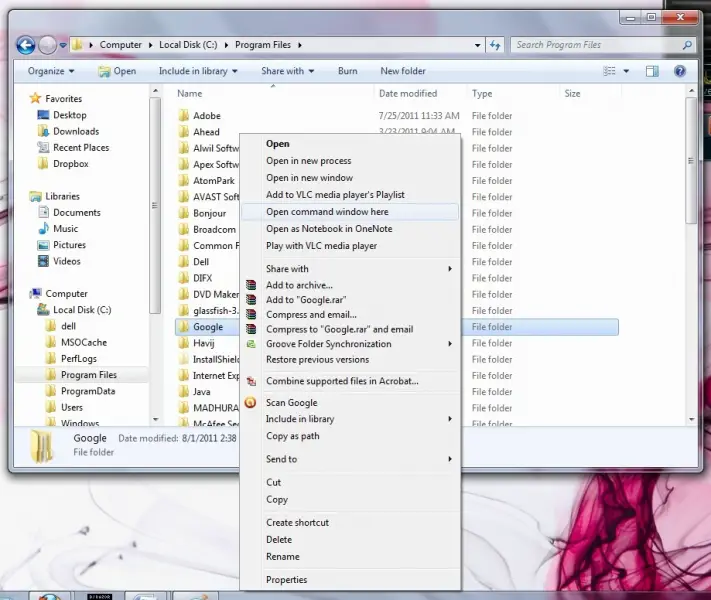Viewport: 711px width, 600px height.
Task: Expand the Include in library toolbar dropdown
Action: pos(198,71)
